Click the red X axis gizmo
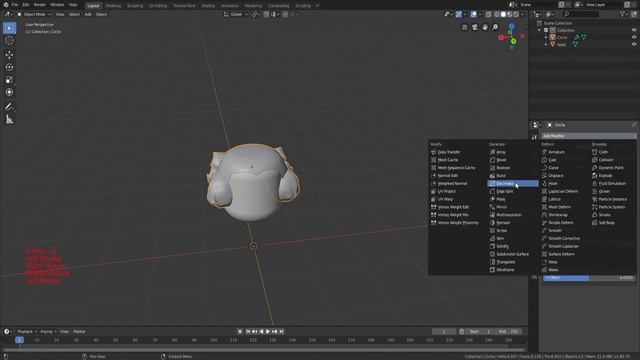 (x=501, y=38)
